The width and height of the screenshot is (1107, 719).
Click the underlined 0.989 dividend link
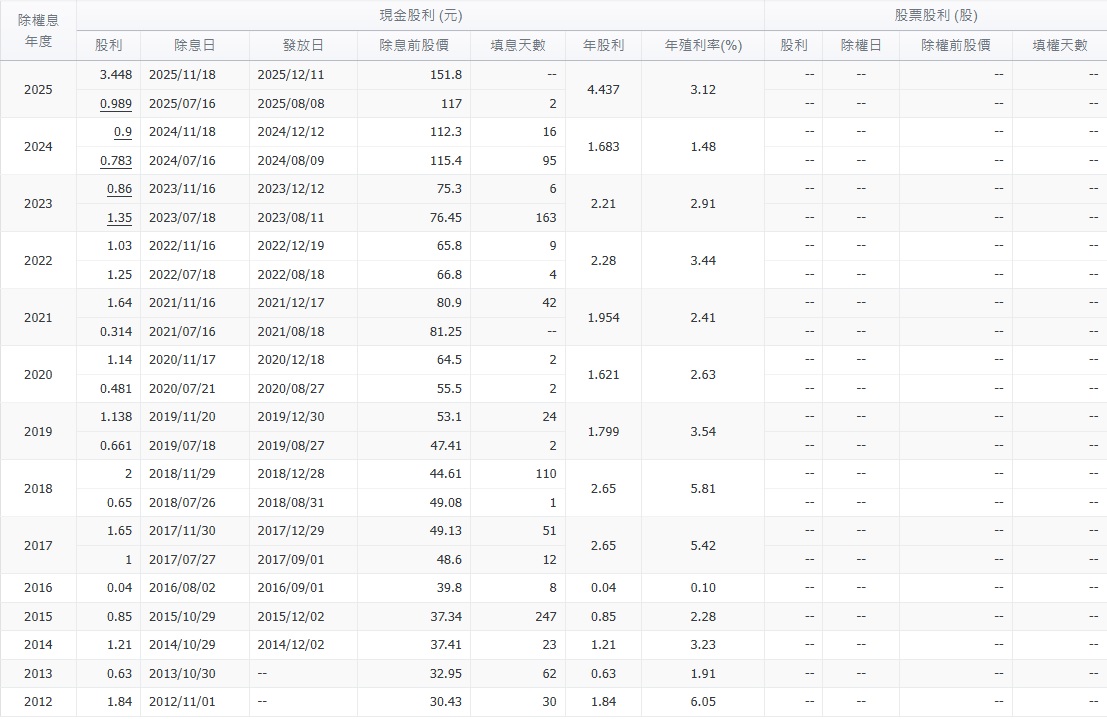116,103
